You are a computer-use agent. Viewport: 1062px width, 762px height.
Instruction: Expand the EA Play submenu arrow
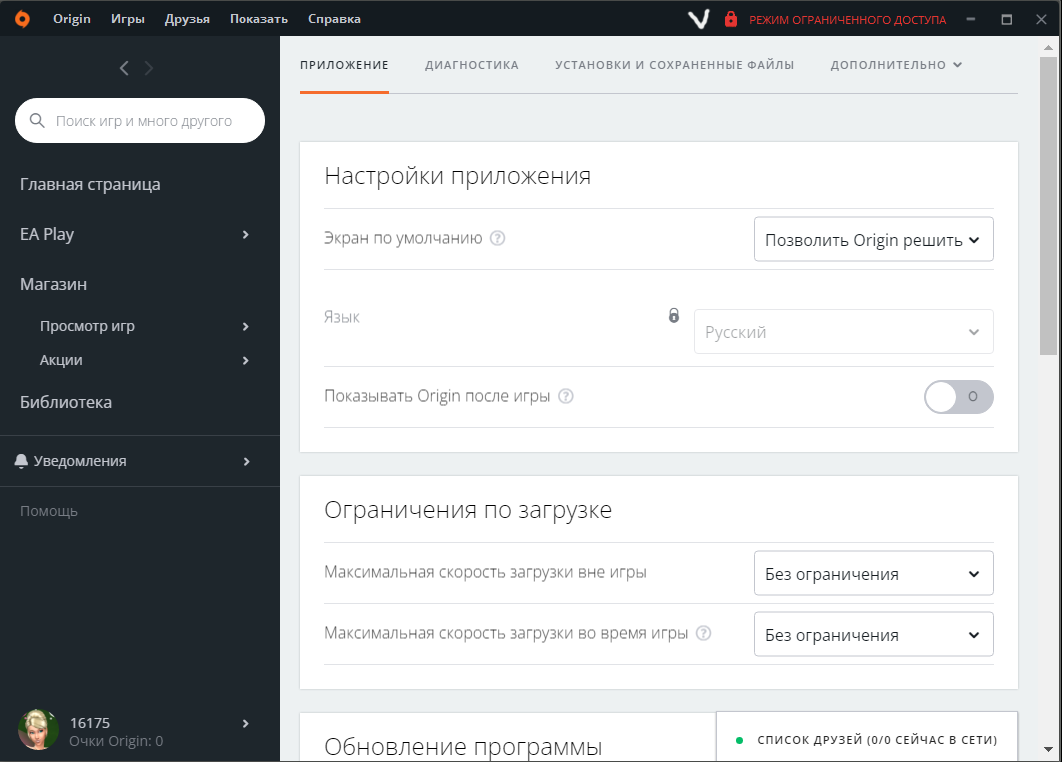coord(246,234)
